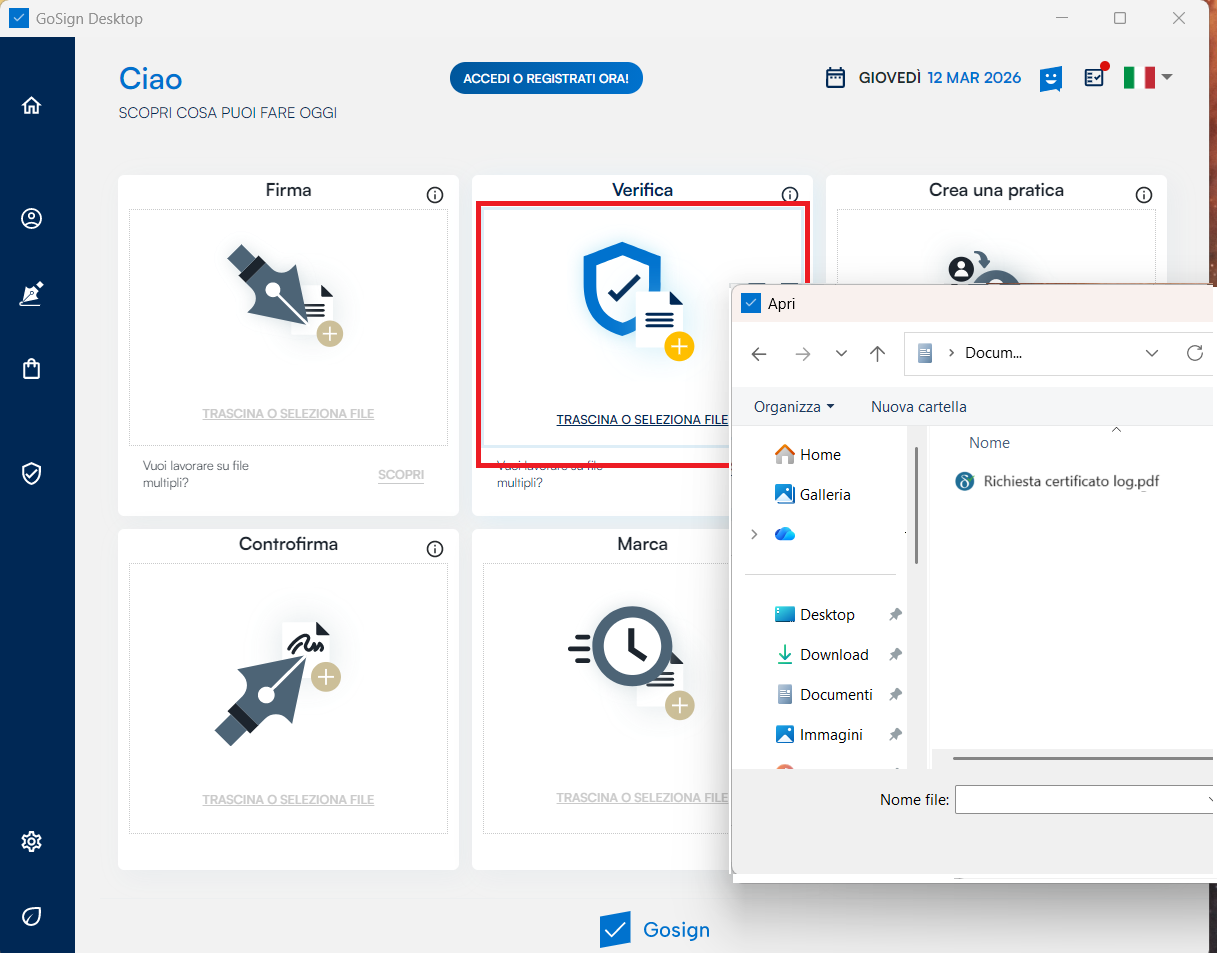Open the checklist notifications icon

(x=1095, y=77)
